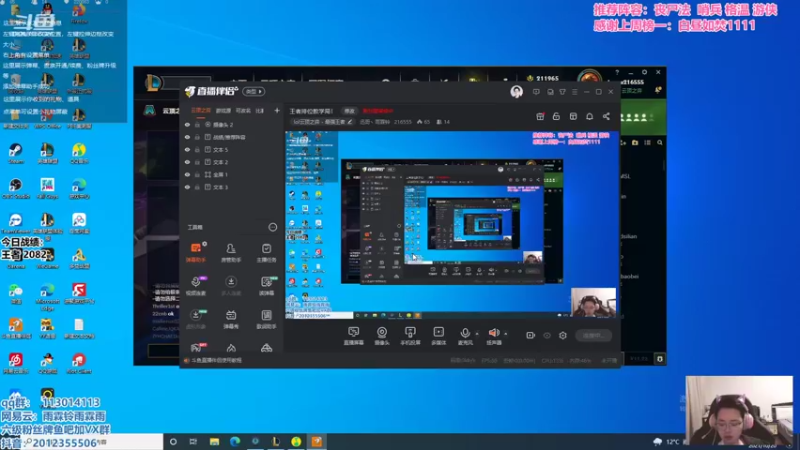
Task: Add a 摄像头 camera source
Action: [382, 336]
